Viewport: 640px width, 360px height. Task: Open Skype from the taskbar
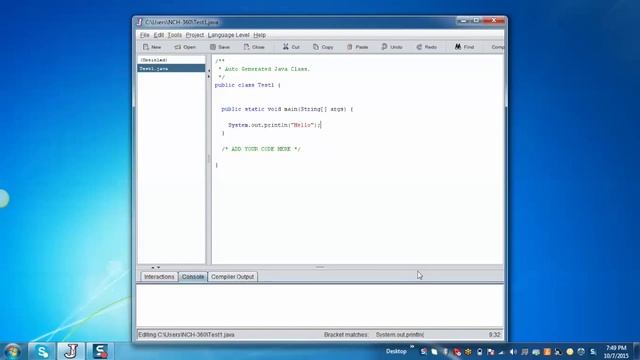42,351
